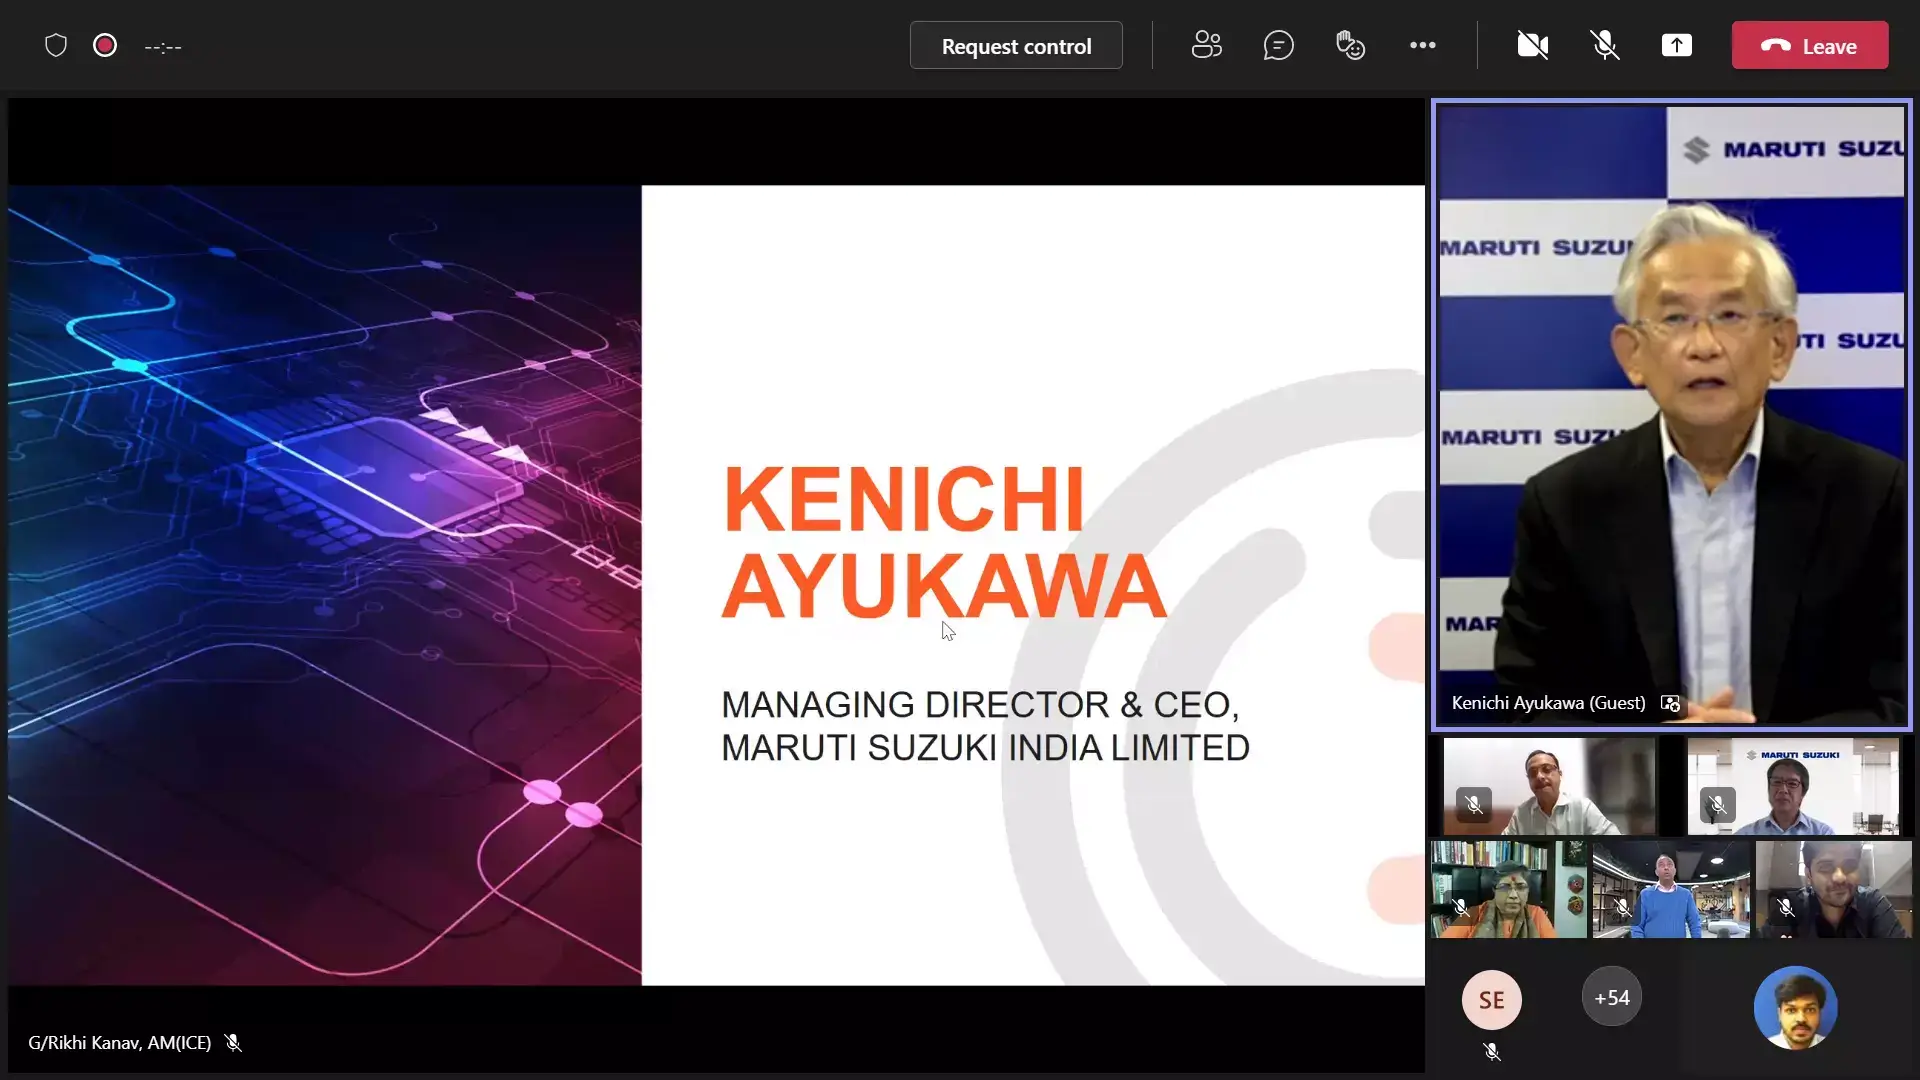This screenshot has height=1080, width=1920.
Task: Click the share content icon
Action: (1677, 46)
